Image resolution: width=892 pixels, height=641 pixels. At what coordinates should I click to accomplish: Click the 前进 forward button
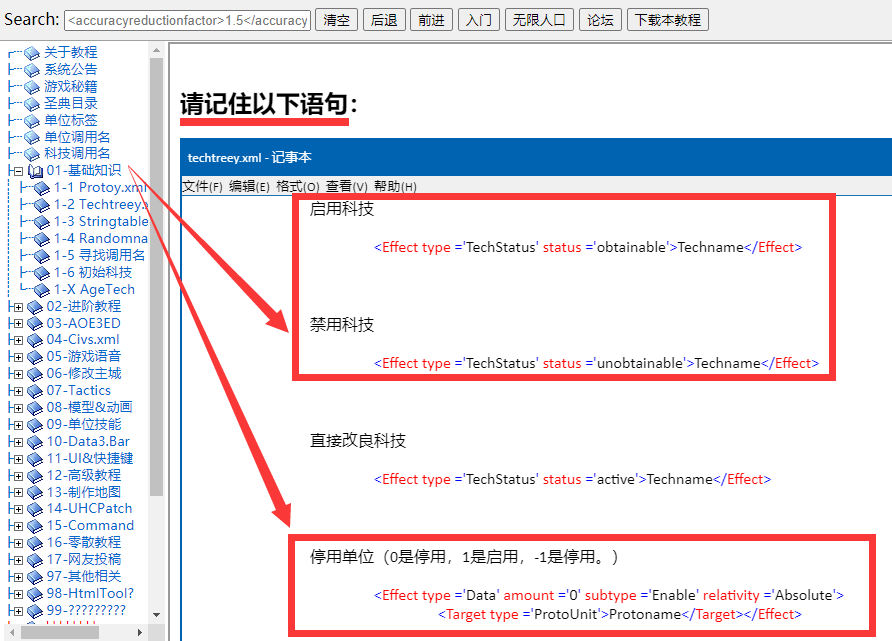[x=431, y=20]
